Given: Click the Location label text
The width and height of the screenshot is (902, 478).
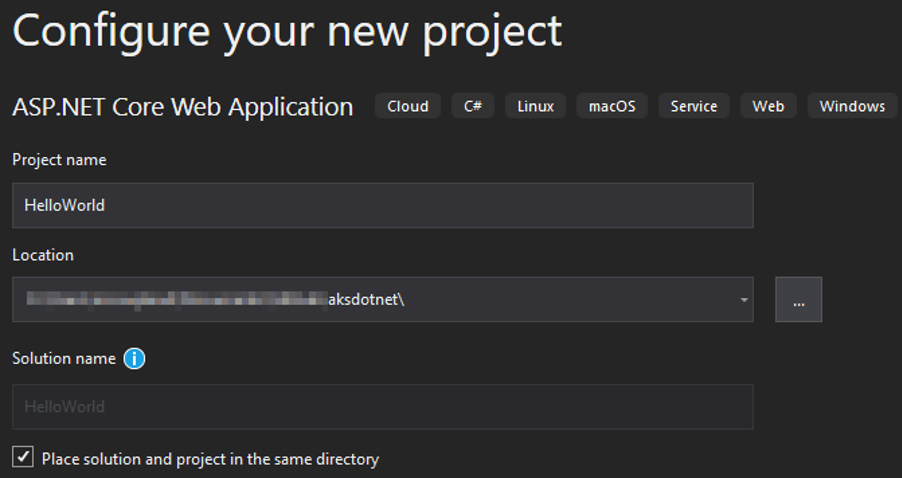Looking at the screenshot, I should [43, 255].
